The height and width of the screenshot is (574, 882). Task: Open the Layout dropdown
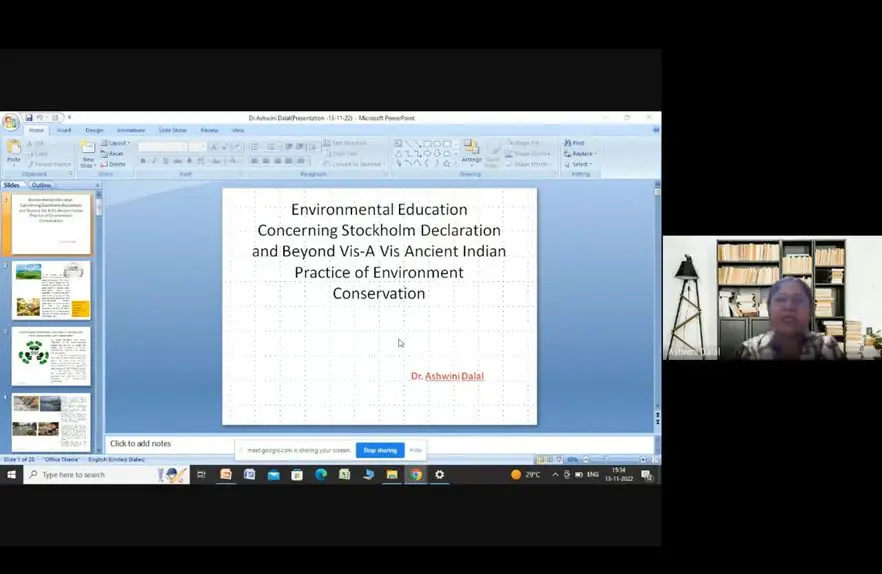pos(117,143)
